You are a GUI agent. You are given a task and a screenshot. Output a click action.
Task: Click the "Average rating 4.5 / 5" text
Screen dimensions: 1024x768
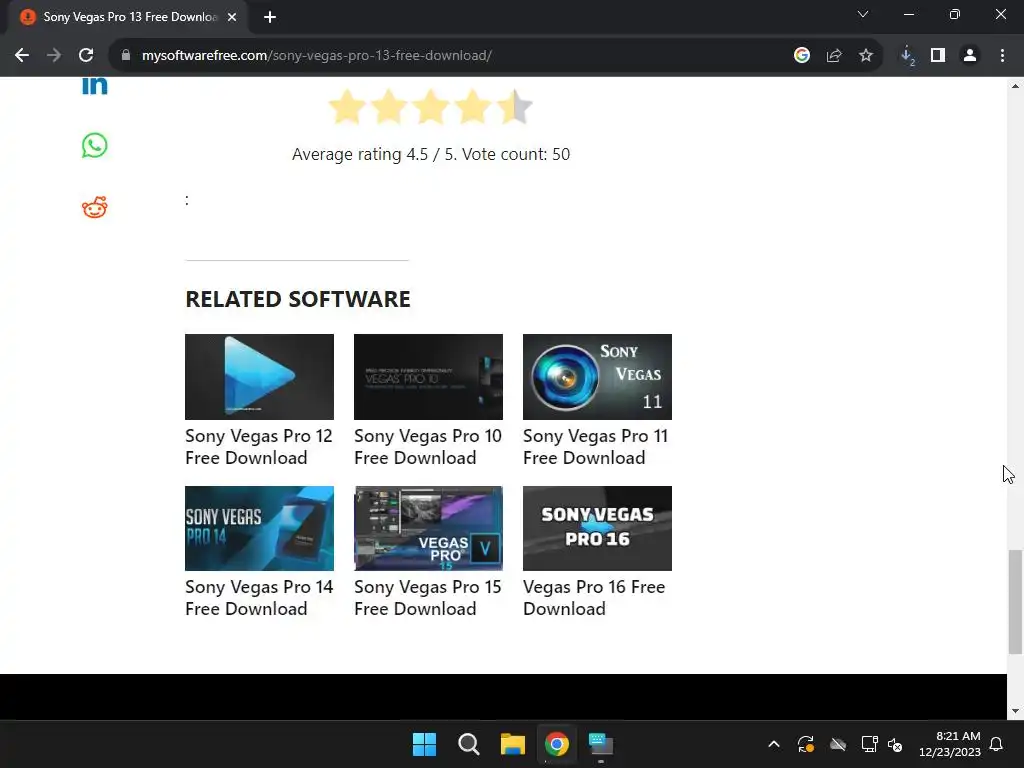click(374, 154)
